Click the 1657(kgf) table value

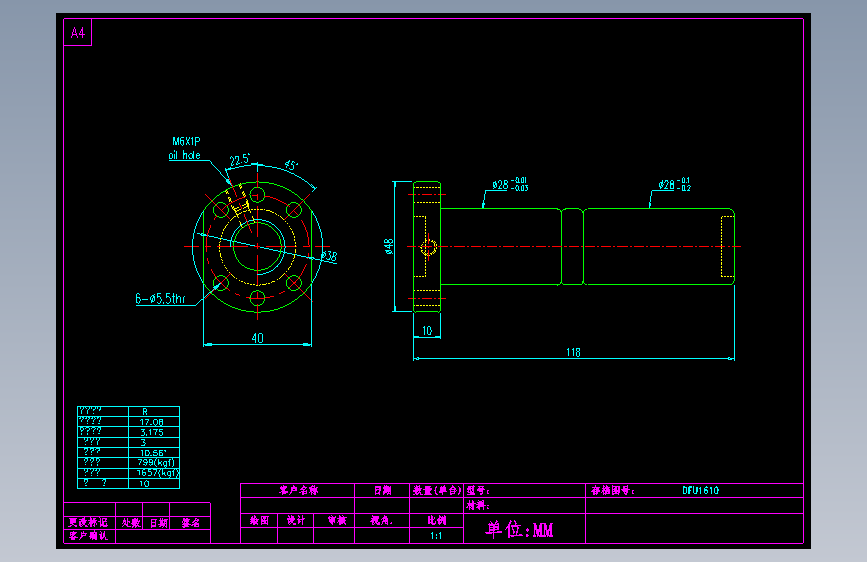pos(158,473)
